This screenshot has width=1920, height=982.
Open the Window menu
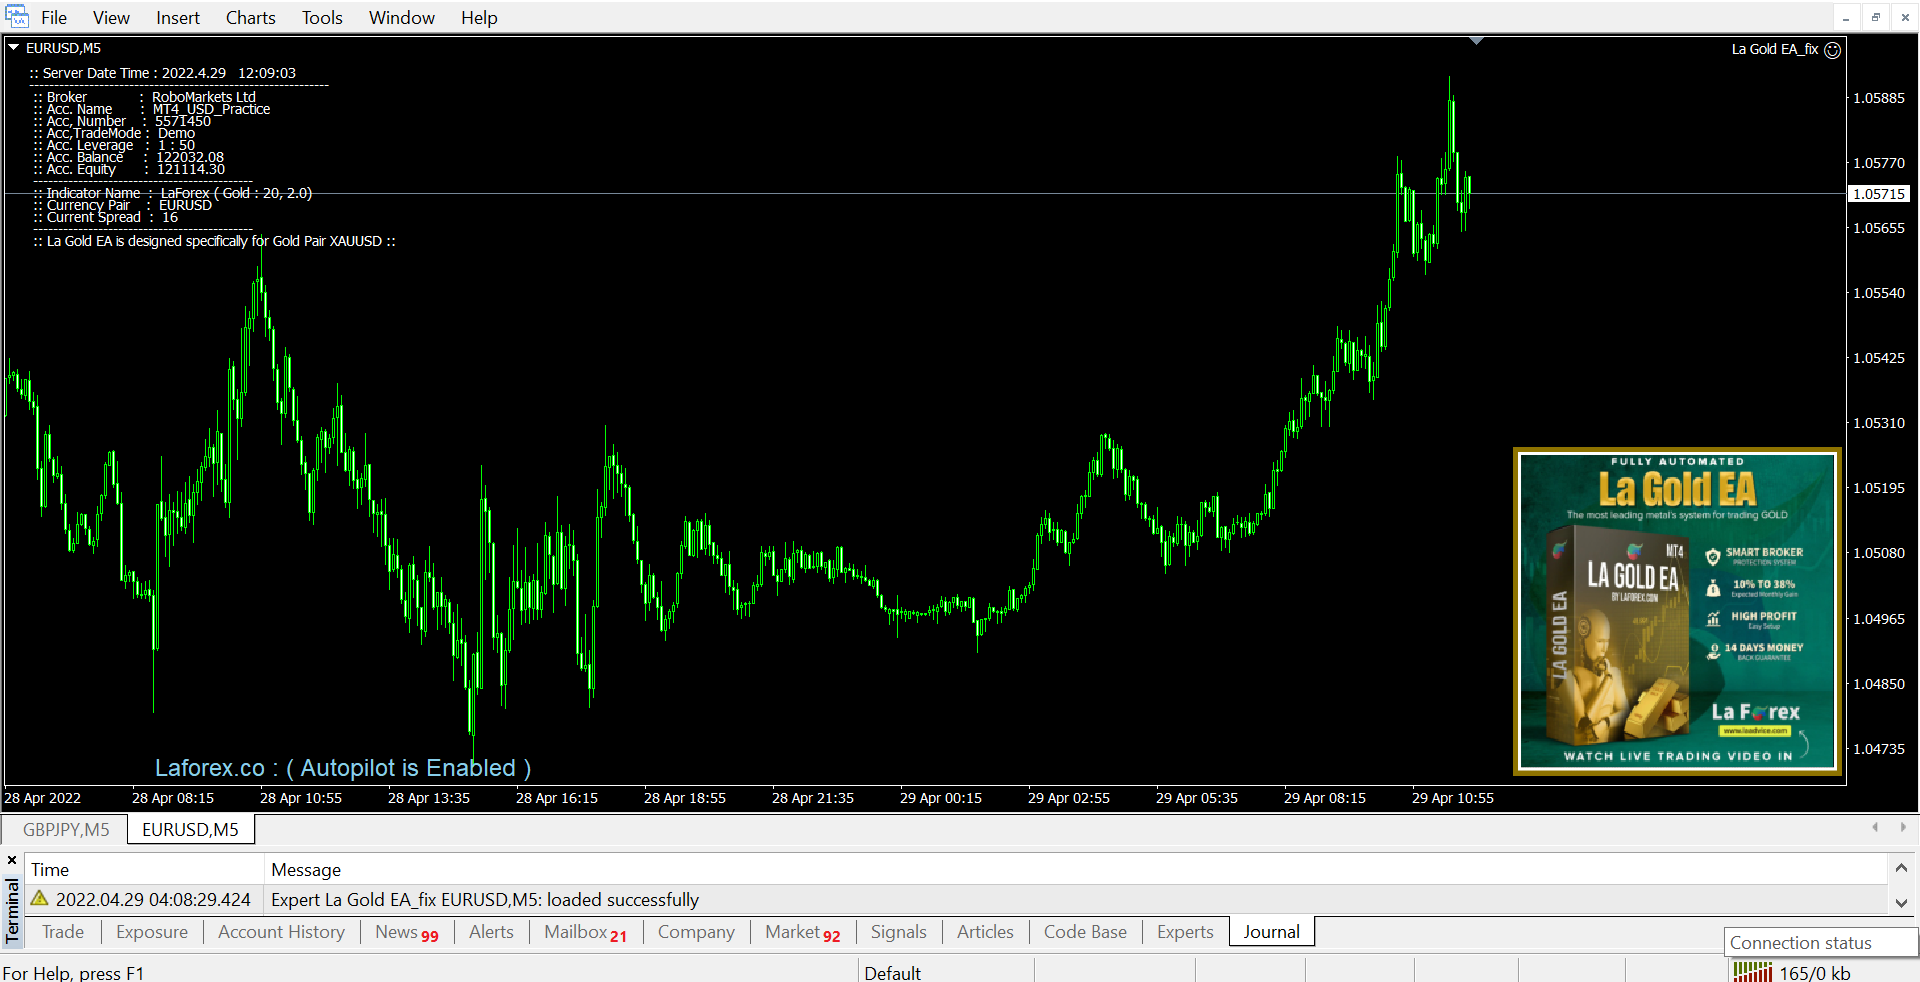coord(402,18)
